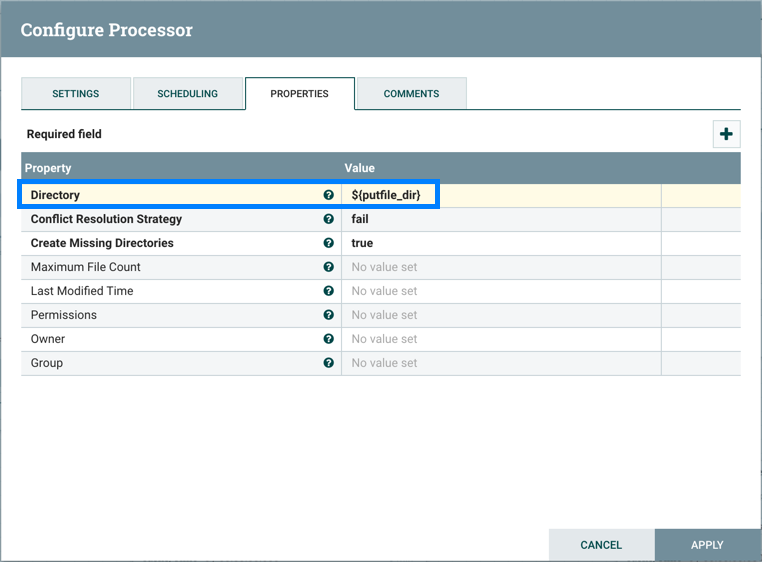
Task: Cancel the processor configuration
Action: point(601,545)
